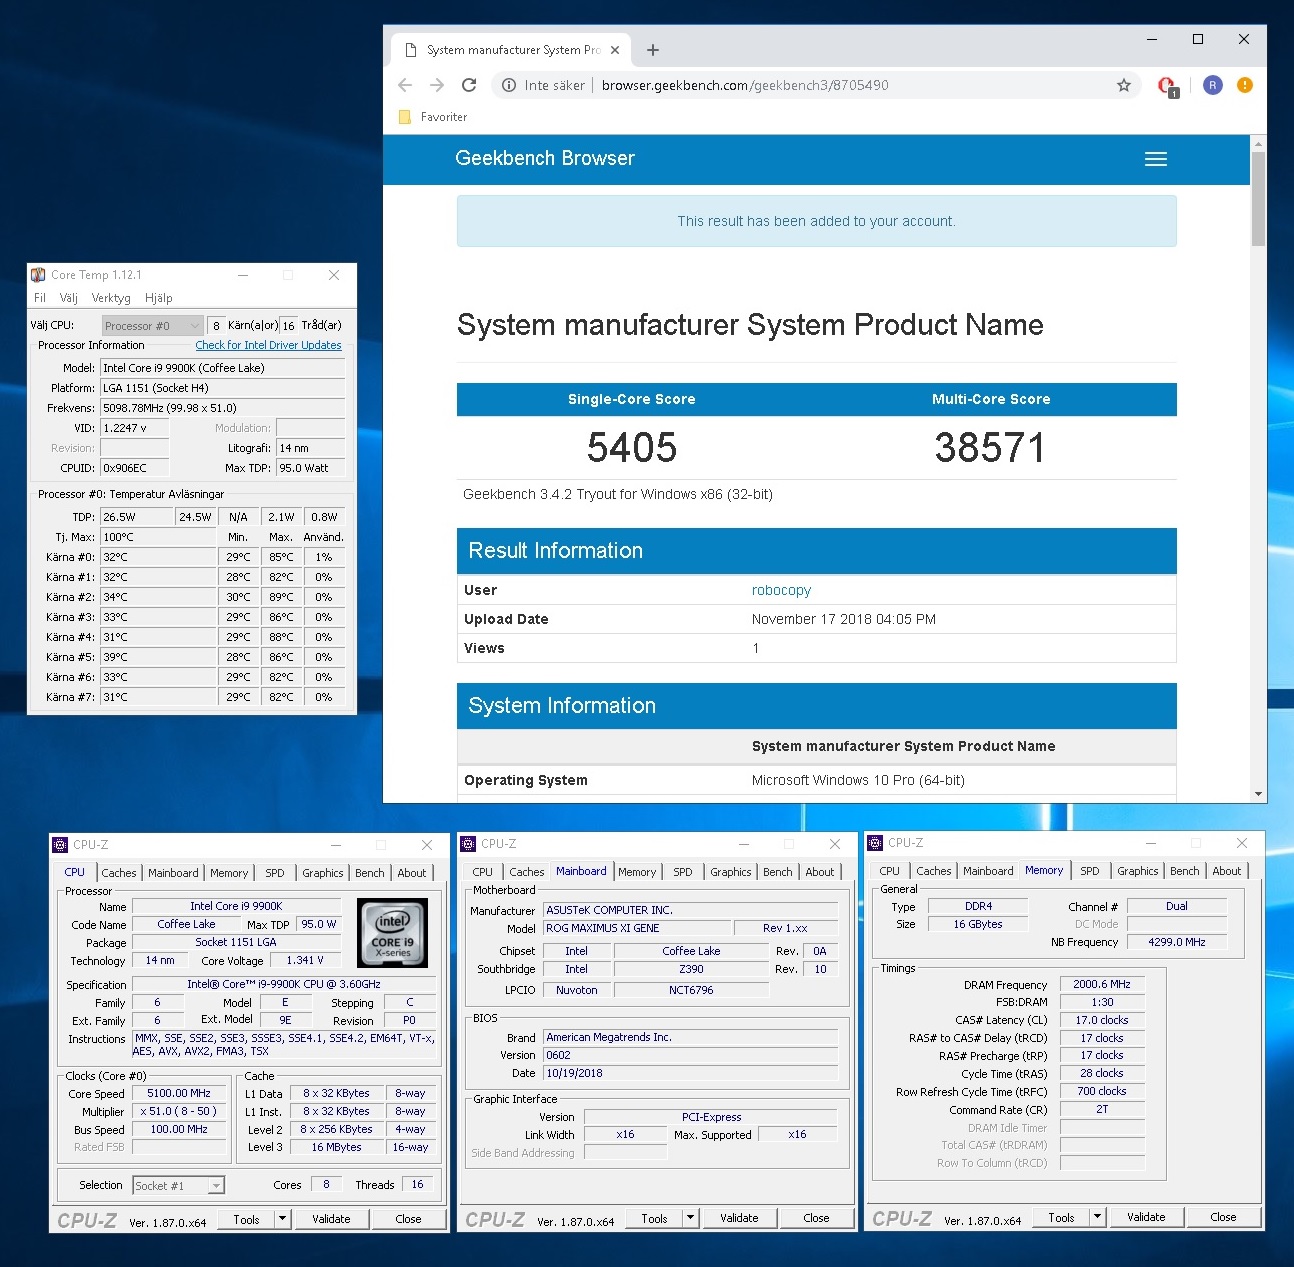
Task: Click Kärna #5 temperature 39°C reading
Action: coord(158,657)
